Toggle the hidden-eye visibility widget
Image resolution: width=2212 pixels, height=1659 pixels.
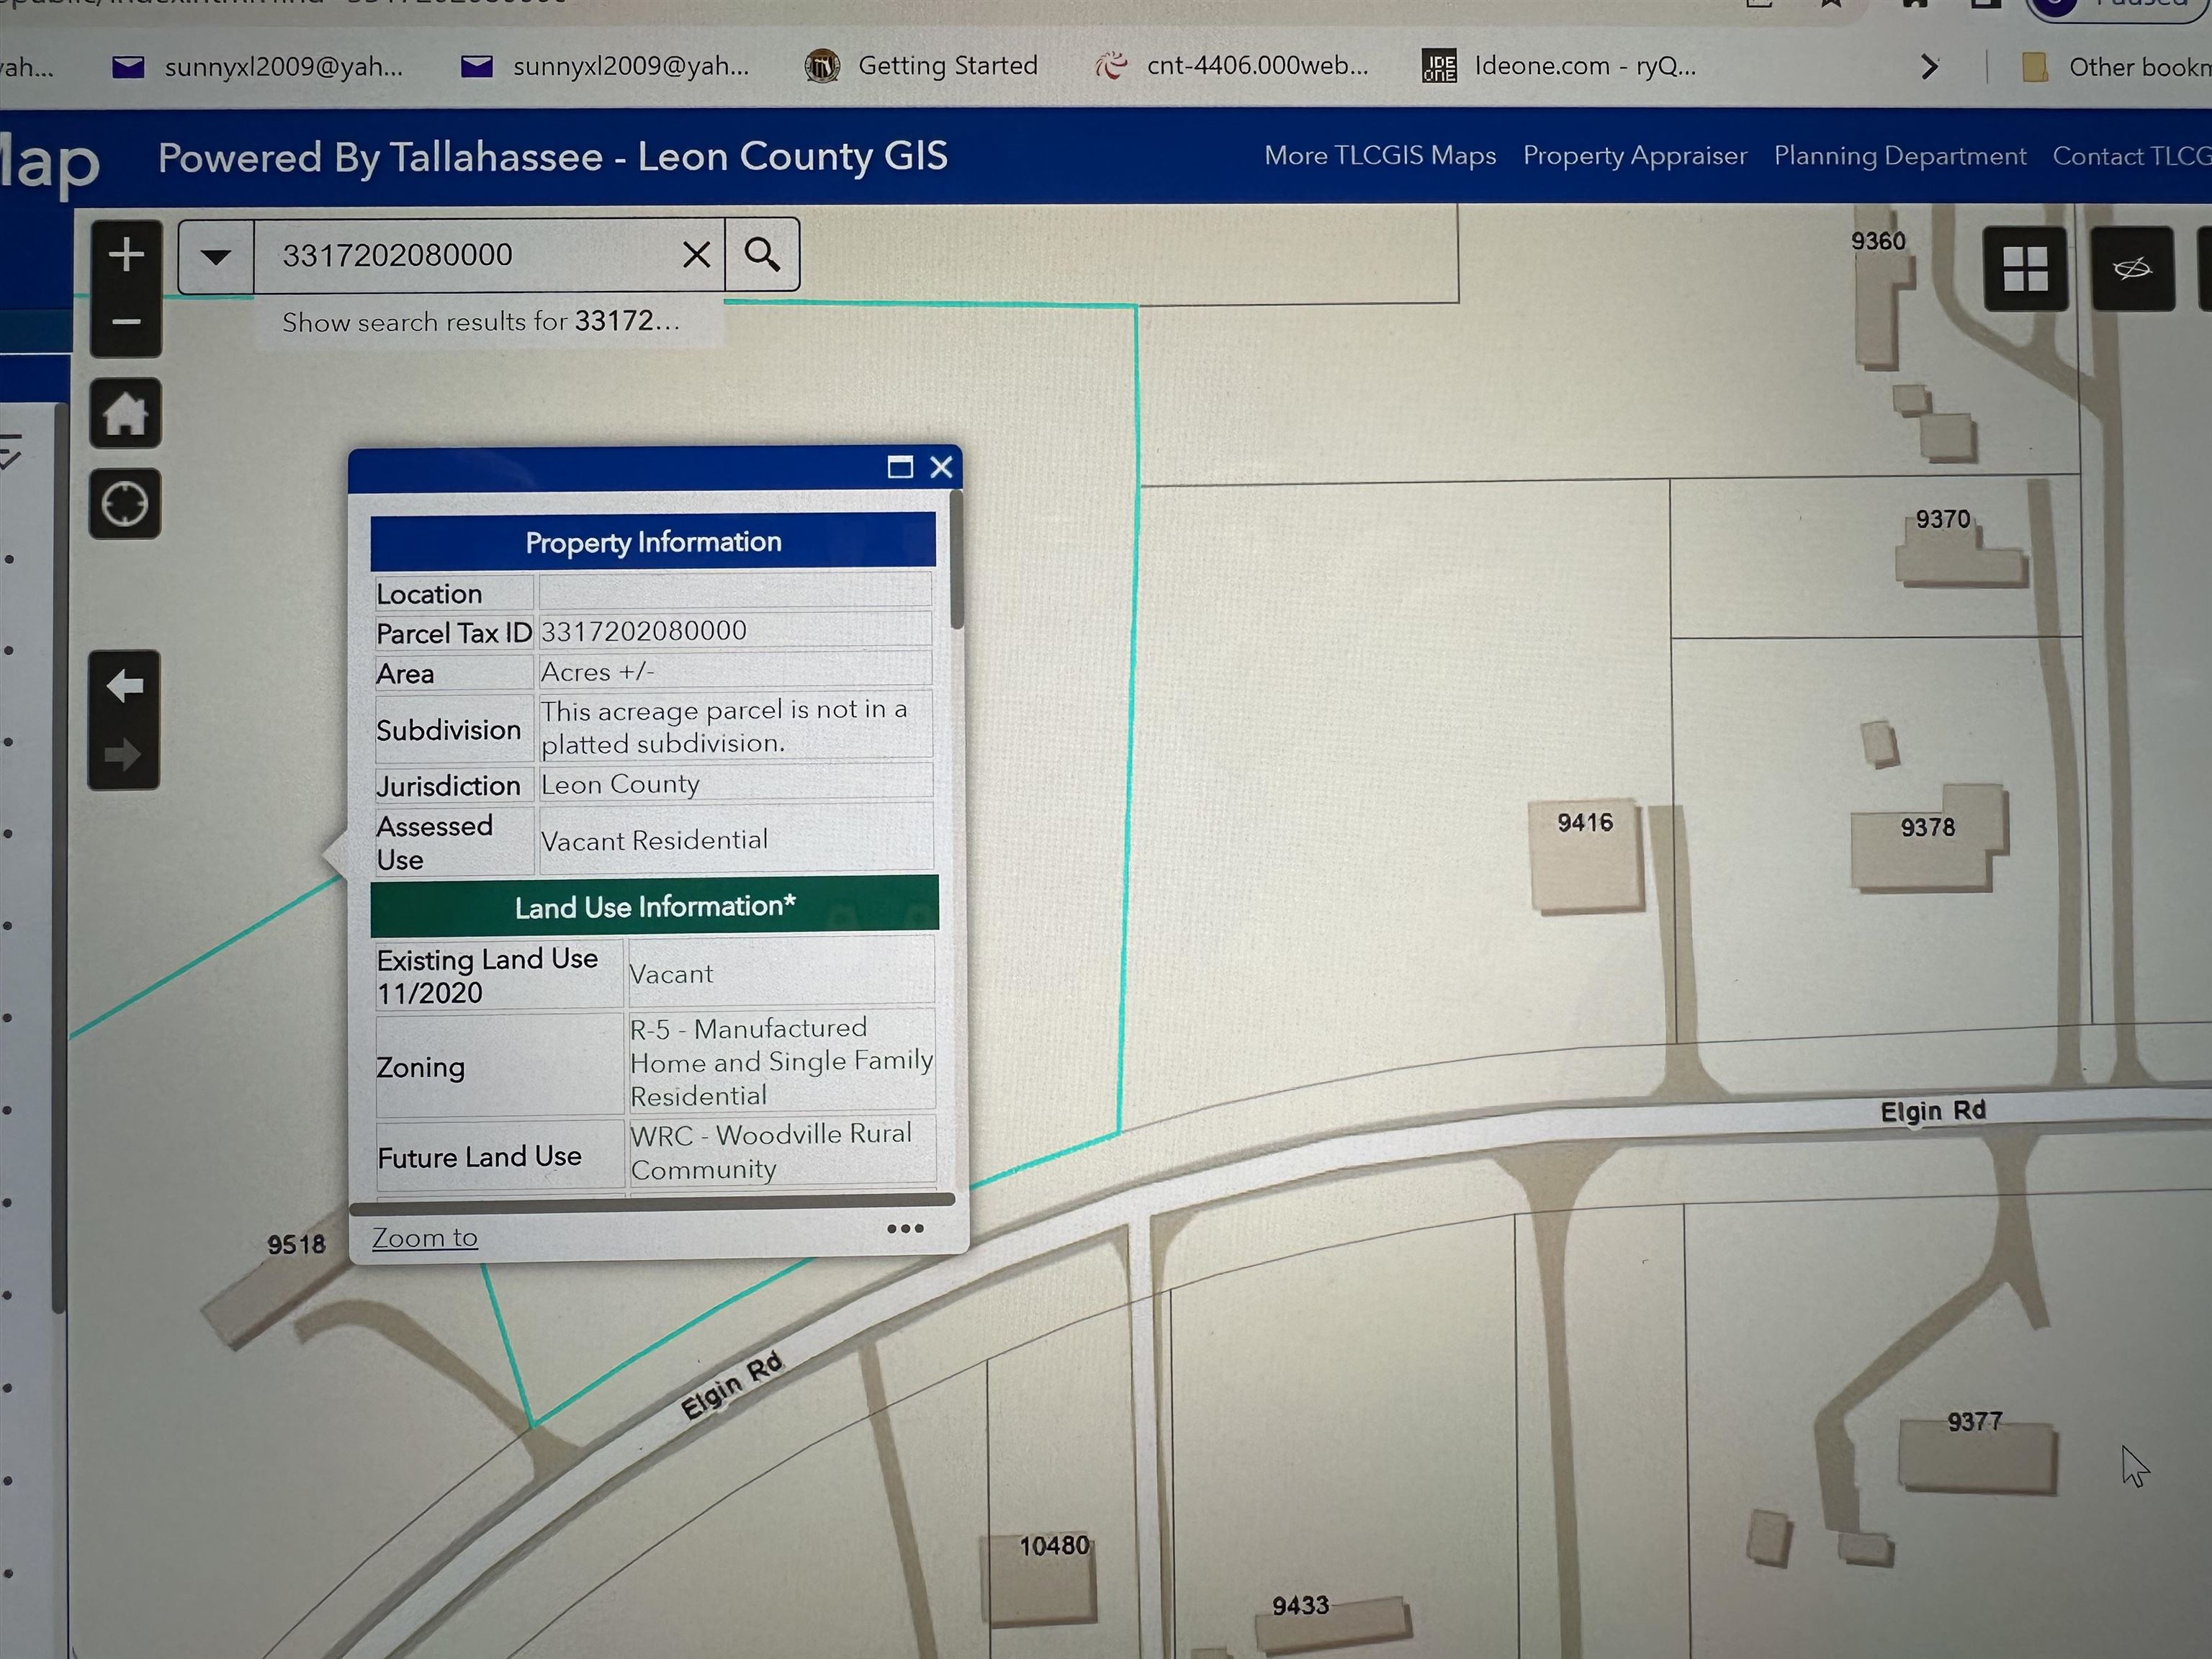[x=2131, y=268]
